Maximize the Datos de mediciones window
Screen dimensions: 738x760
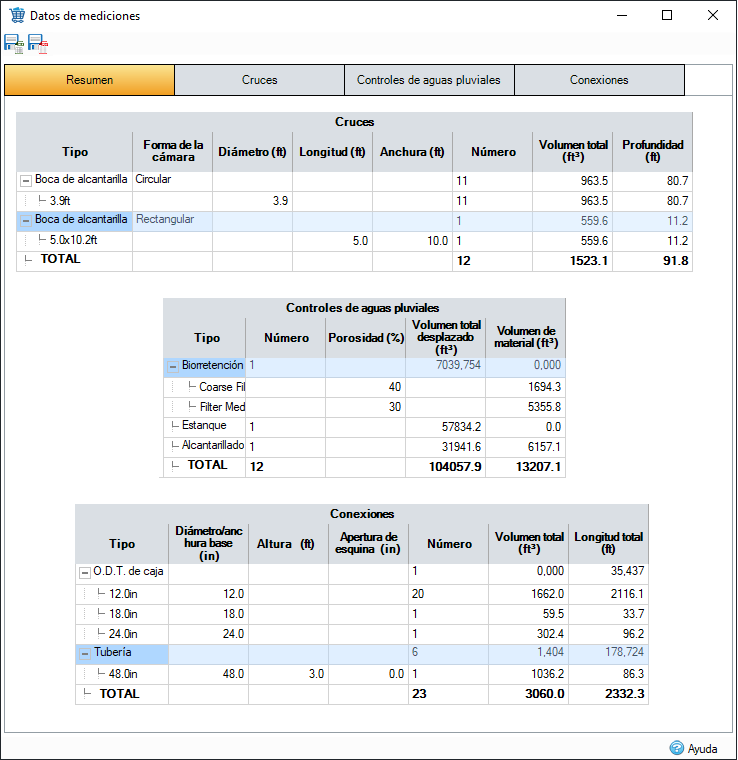667,16
